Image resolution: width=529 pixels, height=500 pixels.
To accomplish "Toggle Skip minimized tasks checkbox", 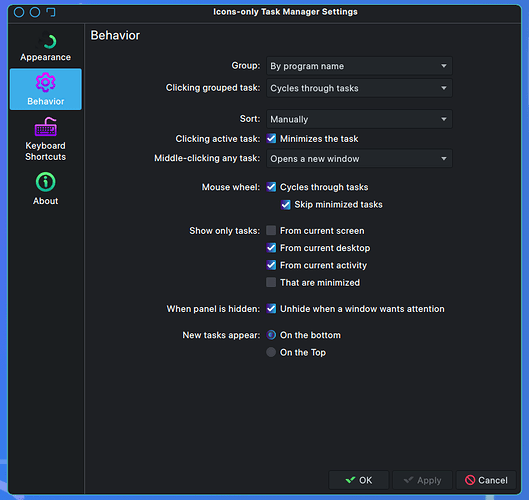I will pos(285,204).
